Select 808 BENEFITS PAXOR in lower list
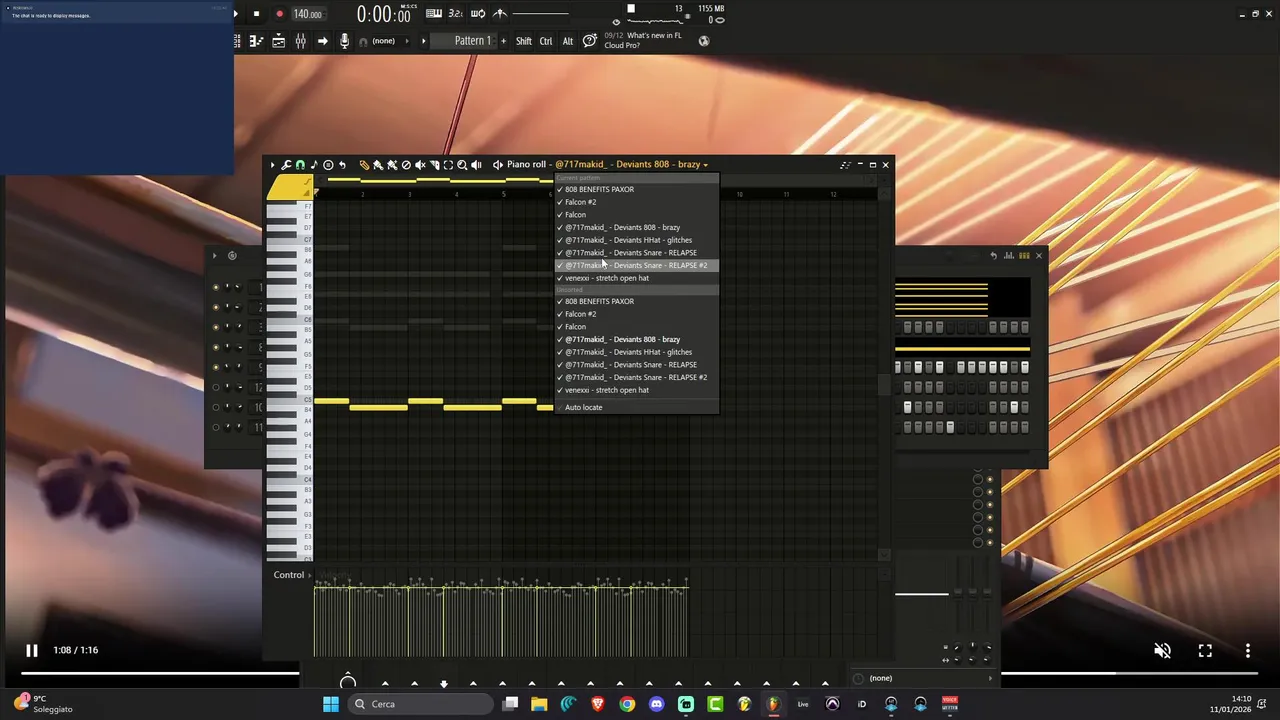1280x720 pixels. 636,301
